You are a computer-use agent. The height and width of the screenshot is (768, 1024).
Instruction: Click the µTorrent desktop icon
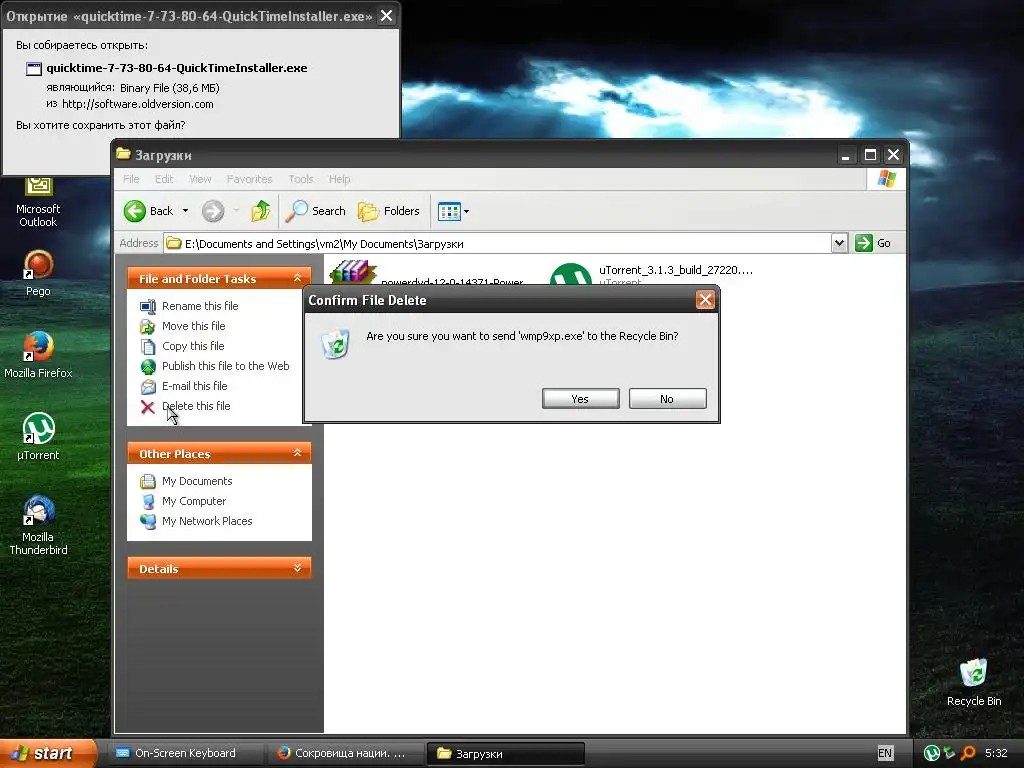(x=39, y=428)
